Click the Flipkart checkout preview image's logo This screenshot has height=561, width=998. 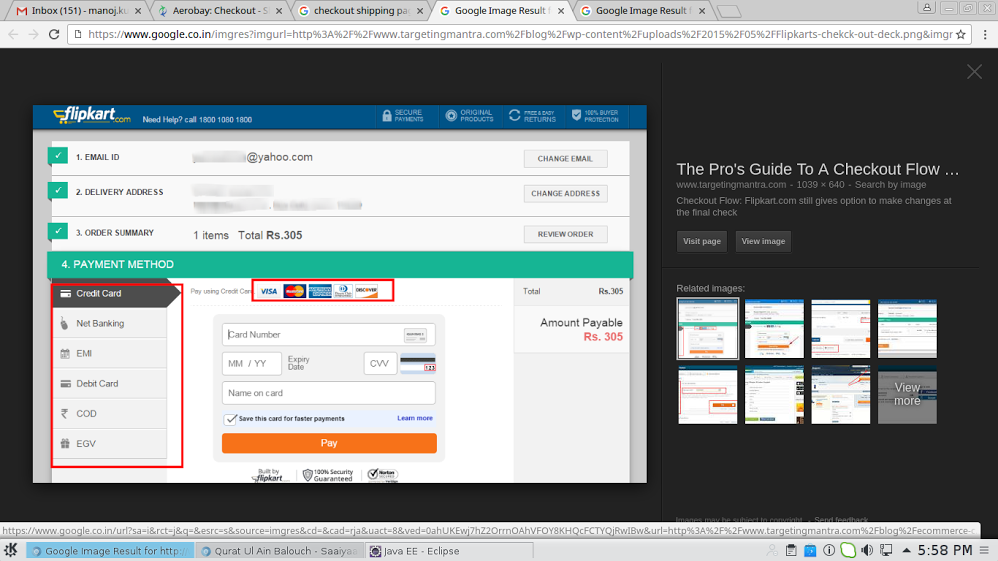[x=92, y=115]
